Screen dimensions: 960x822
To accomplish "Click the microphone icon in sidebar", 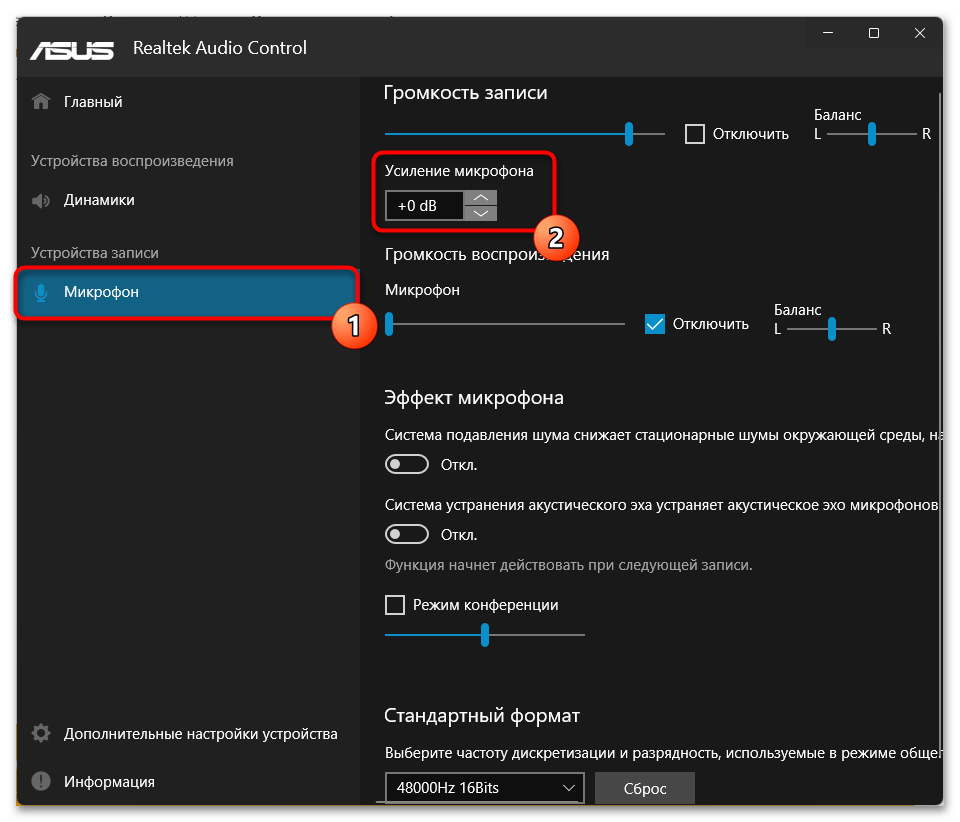I will tap(41, 292).
